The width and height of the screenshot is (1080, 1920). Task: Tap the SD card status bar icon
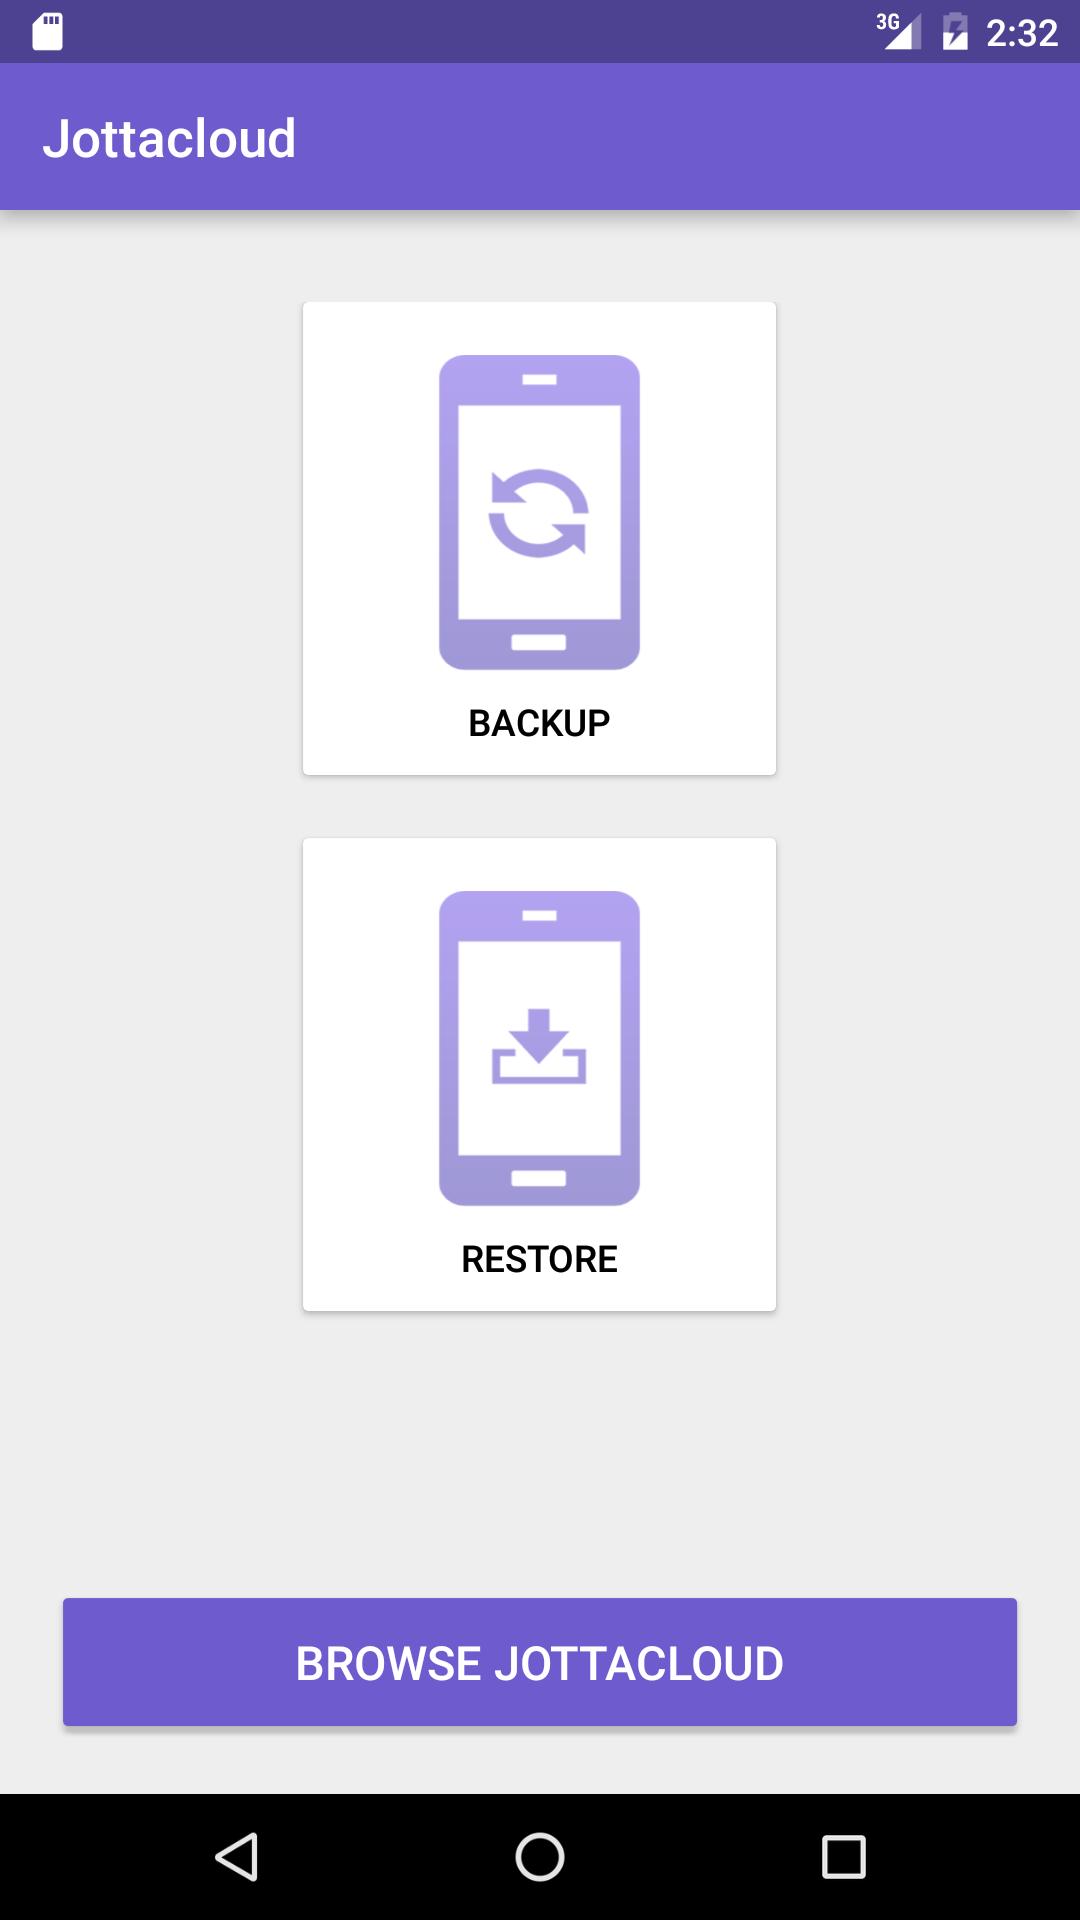(x=47, y=32)
